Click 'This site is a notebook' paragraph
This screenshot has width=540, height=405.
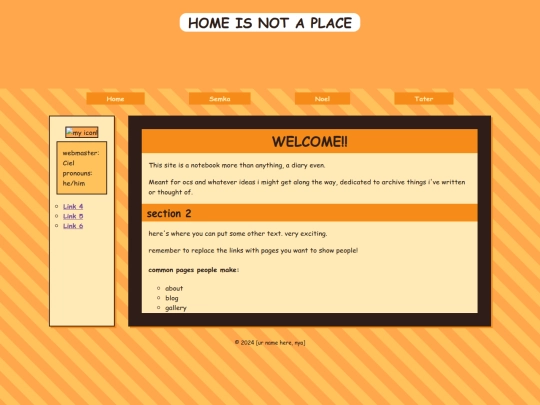(237, 165)
